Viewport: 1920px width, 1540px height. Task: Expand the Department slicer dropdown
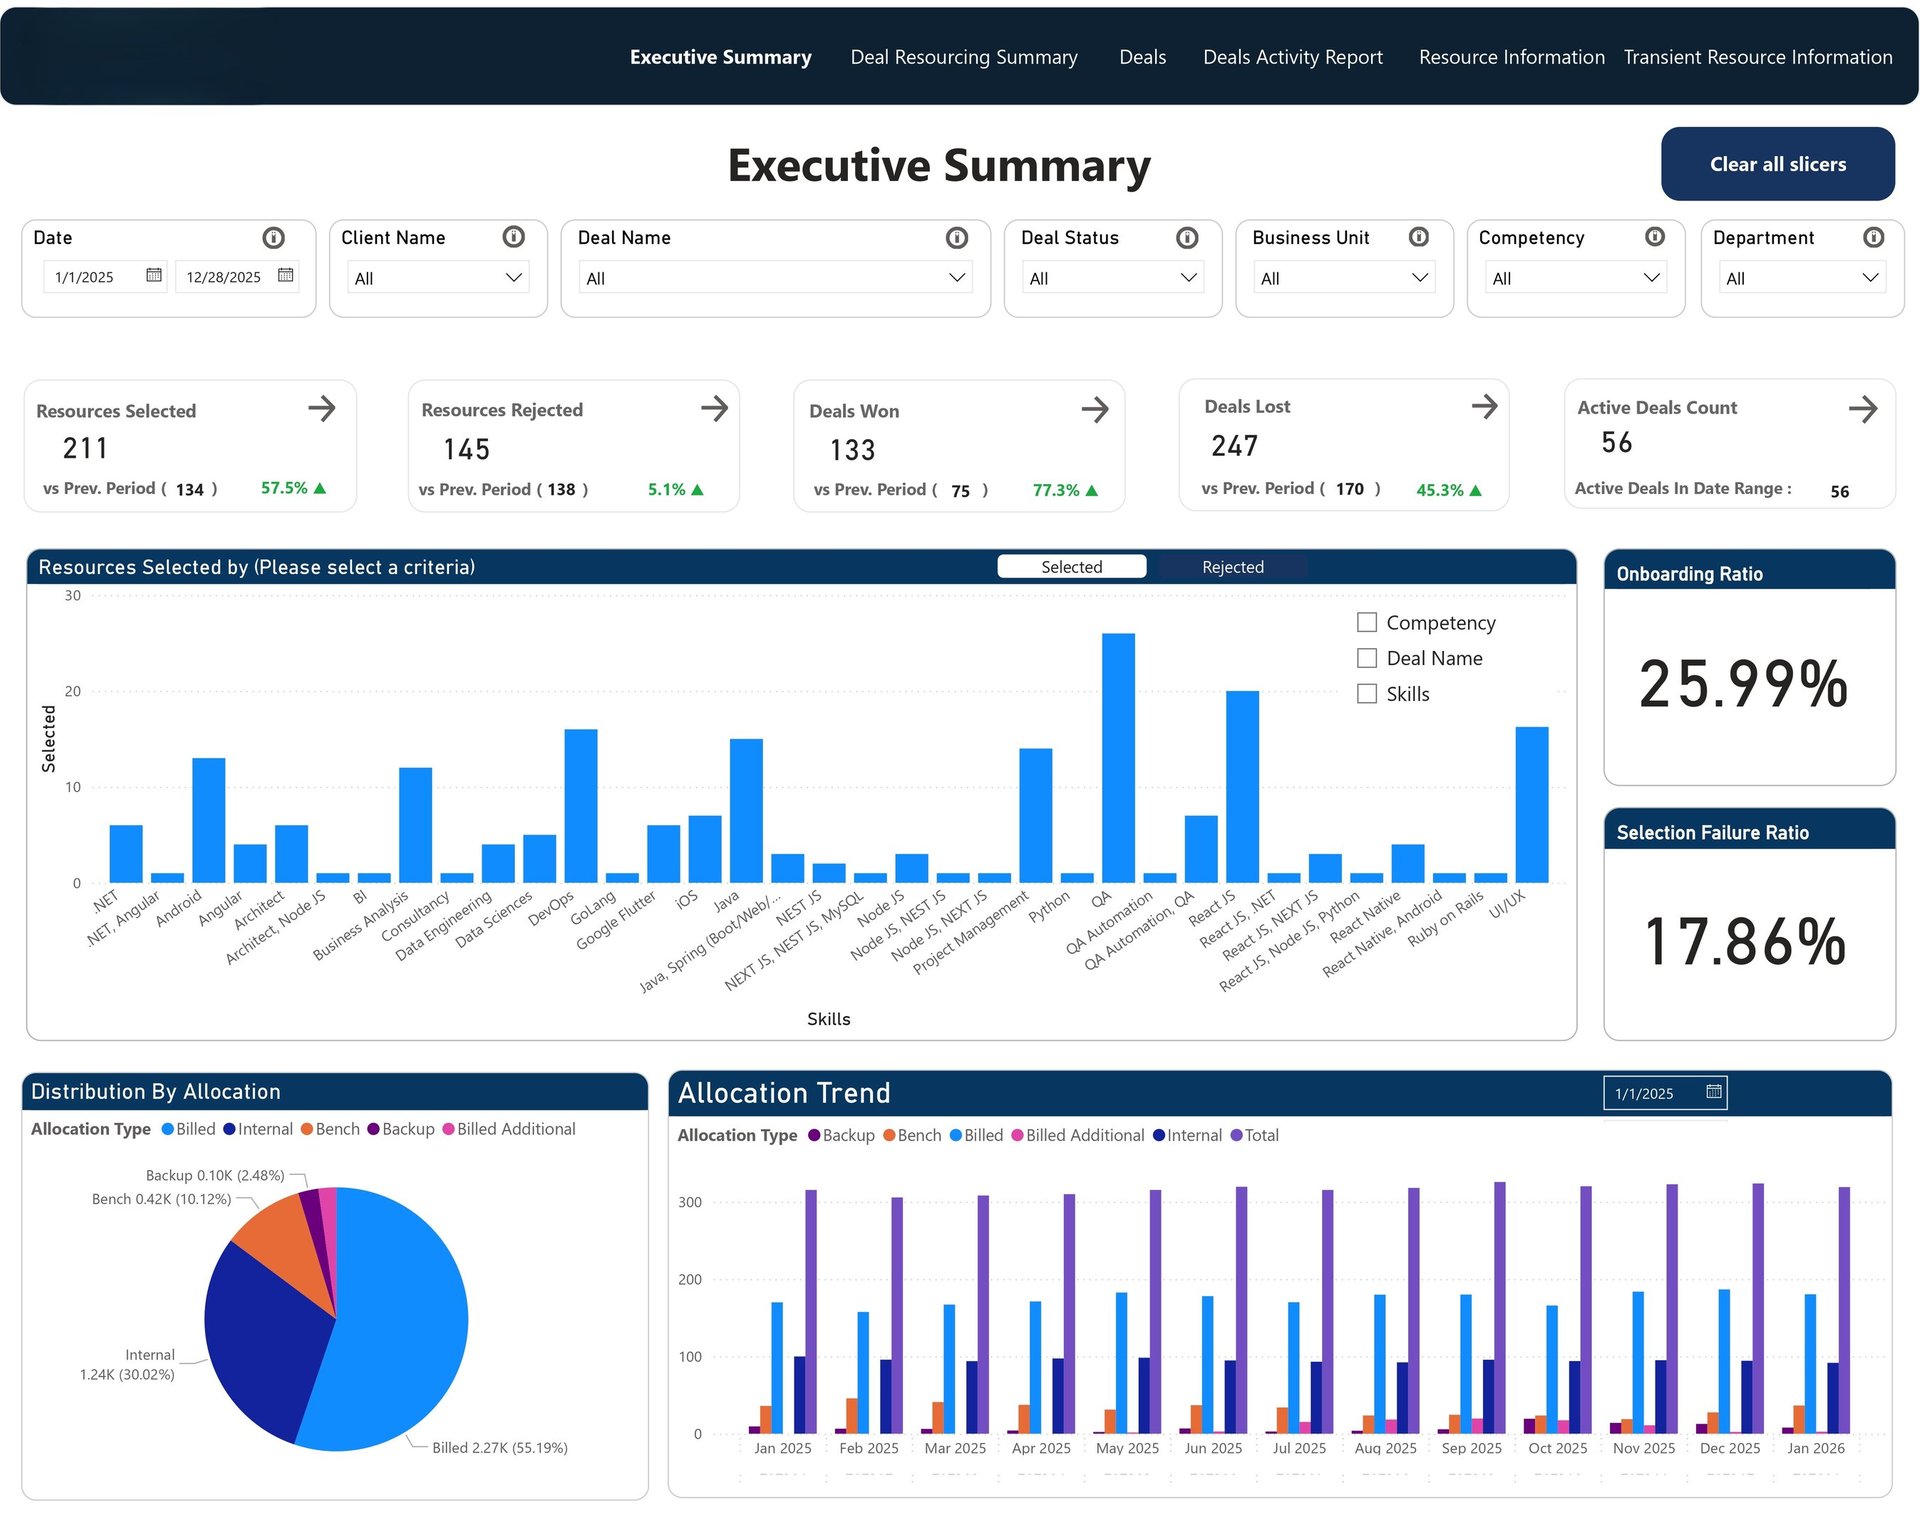tap(1801, 278)
